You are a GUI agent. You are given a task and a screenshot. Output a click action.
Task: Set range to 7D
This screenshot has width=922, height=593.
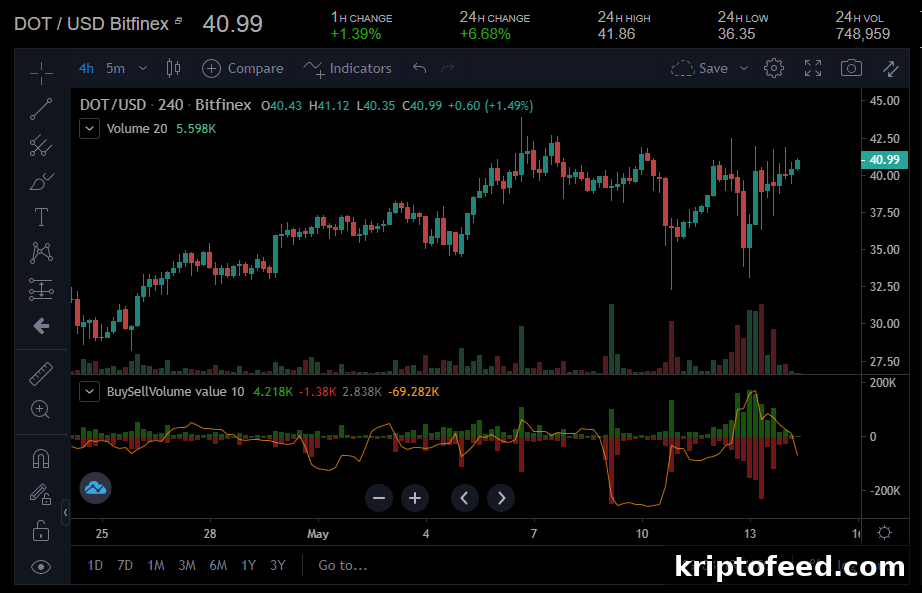pos(125,565)
